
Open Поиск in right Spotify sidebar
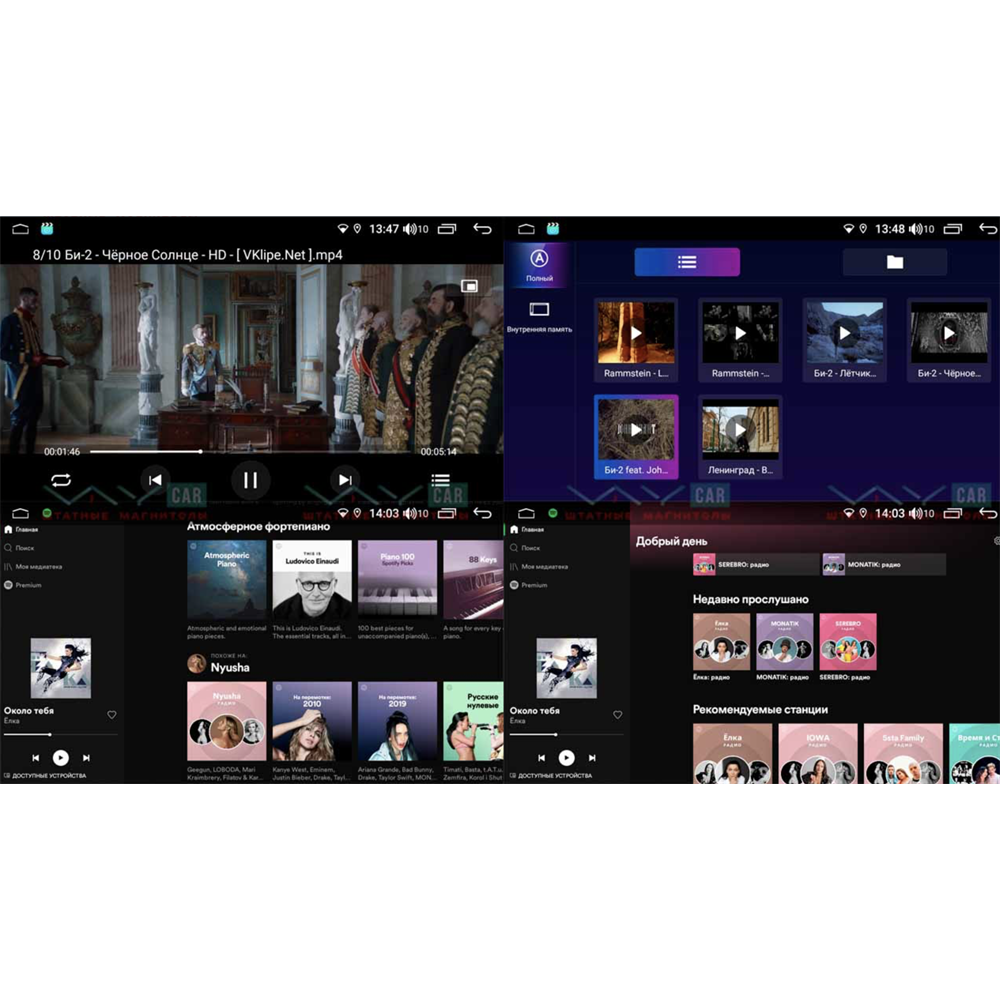[x=526, y=548]
